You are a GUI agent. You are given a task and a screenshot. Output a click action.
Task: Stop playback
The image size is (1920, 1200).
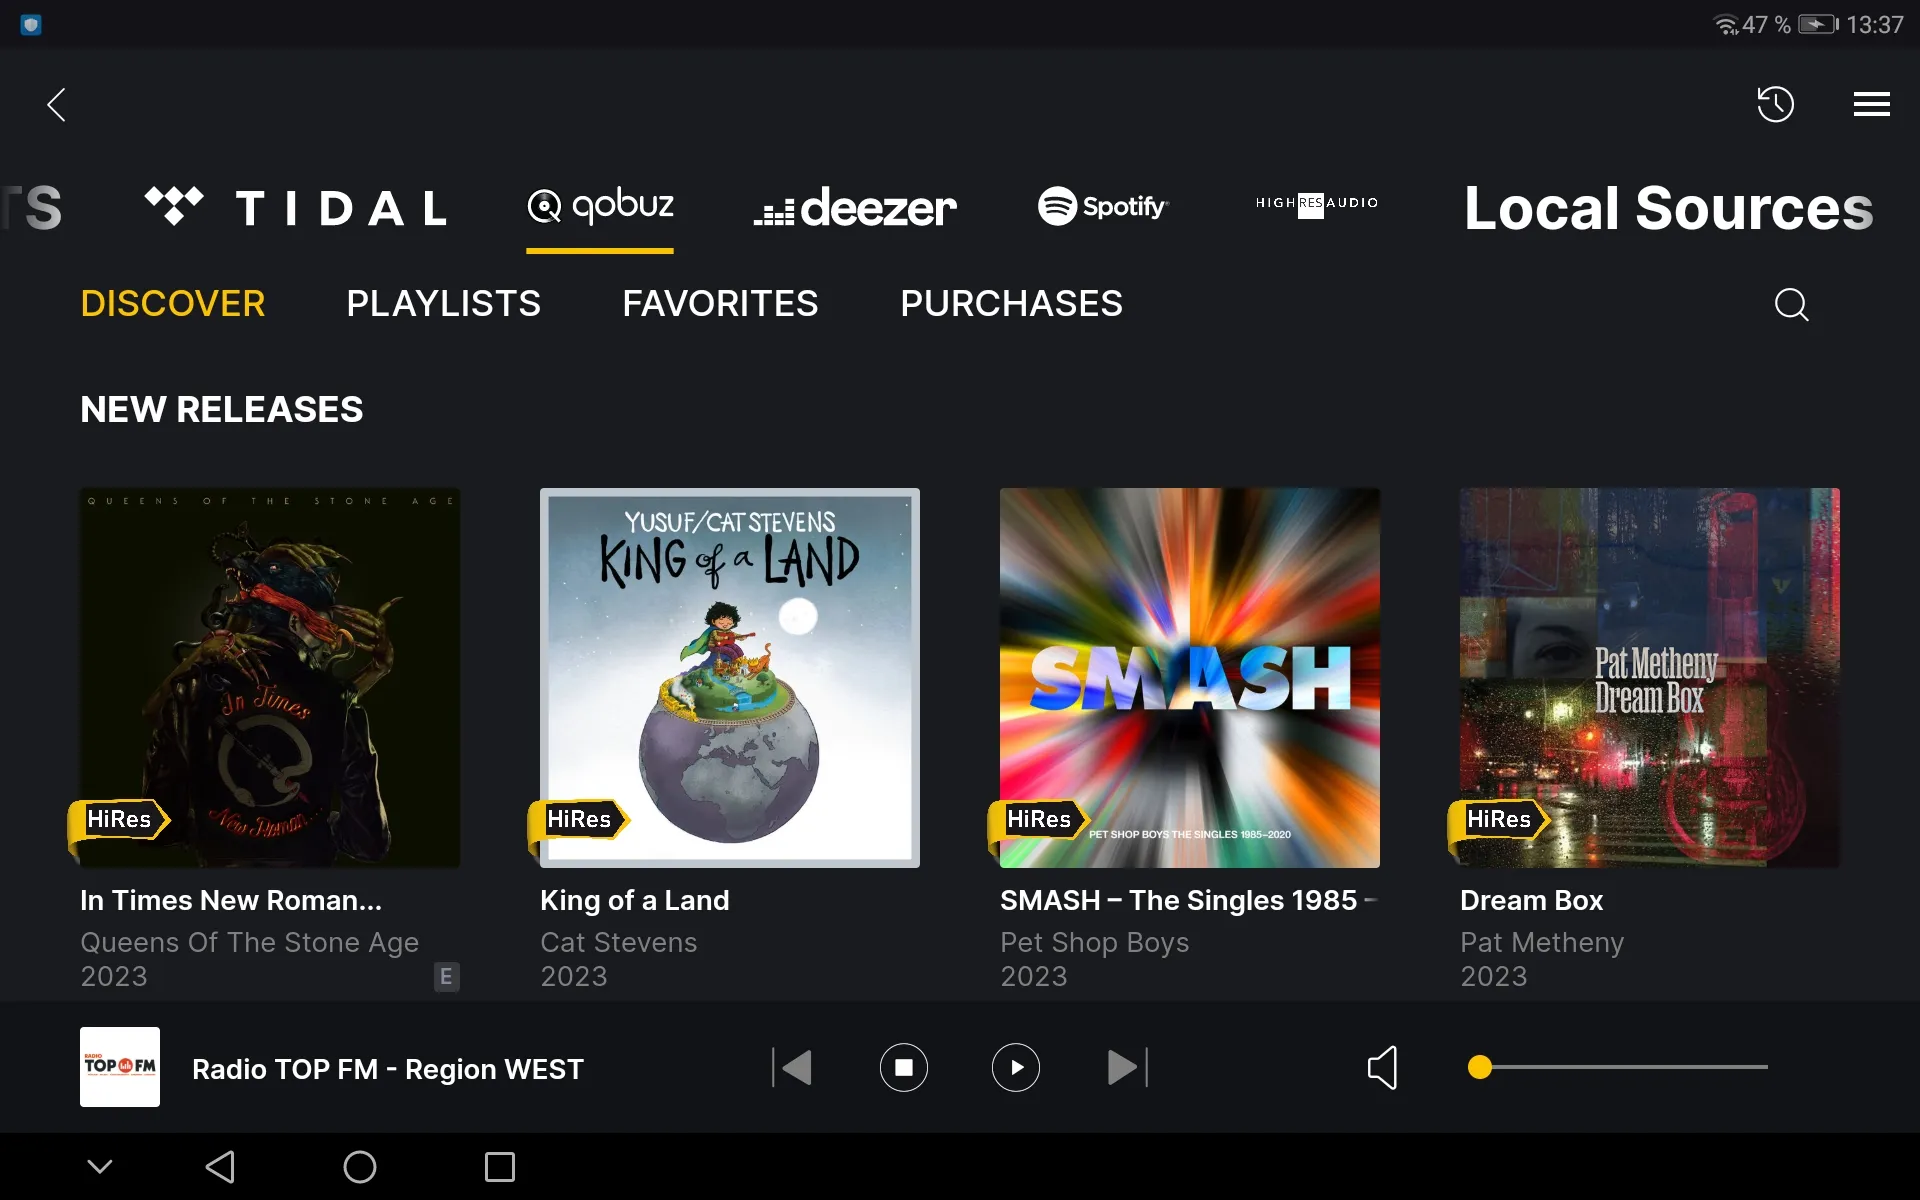(x=904, y=1067)
